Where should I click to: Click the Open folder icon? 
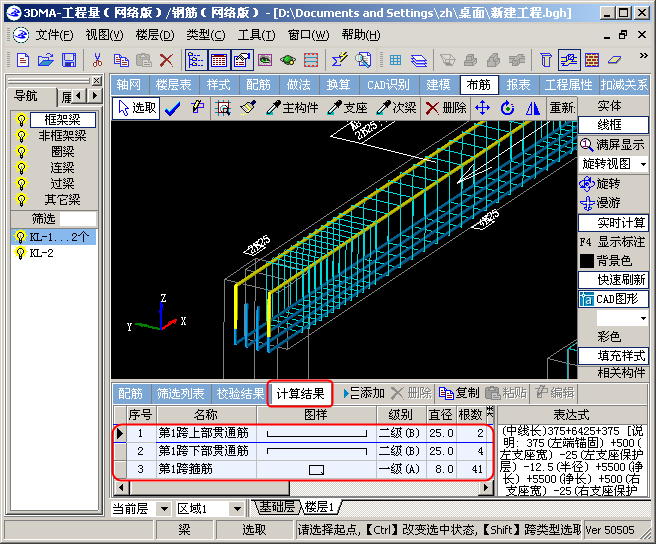46,60
